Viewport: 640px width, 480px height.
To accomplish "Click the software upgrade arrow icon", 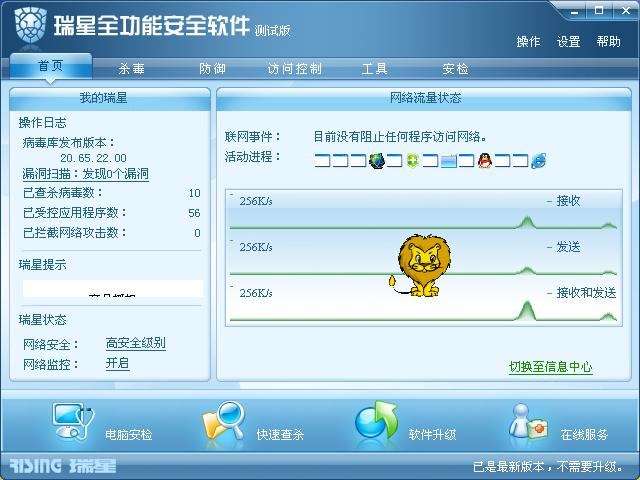I will 376,420.
